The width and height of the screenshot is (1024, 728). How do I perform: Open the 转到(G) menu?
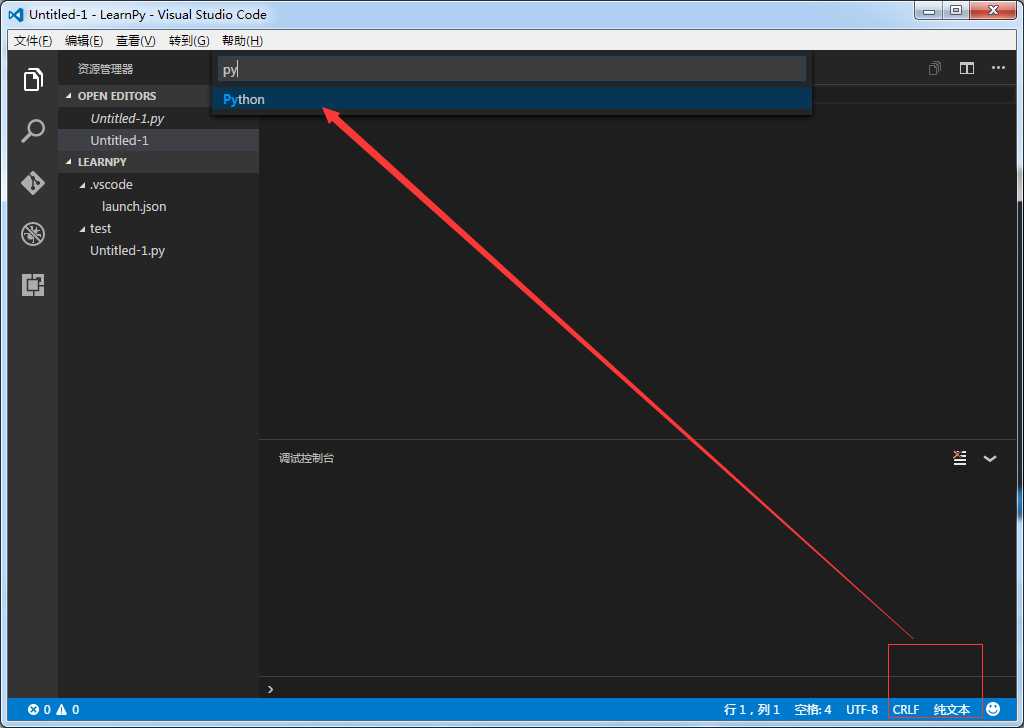(189, 40)
